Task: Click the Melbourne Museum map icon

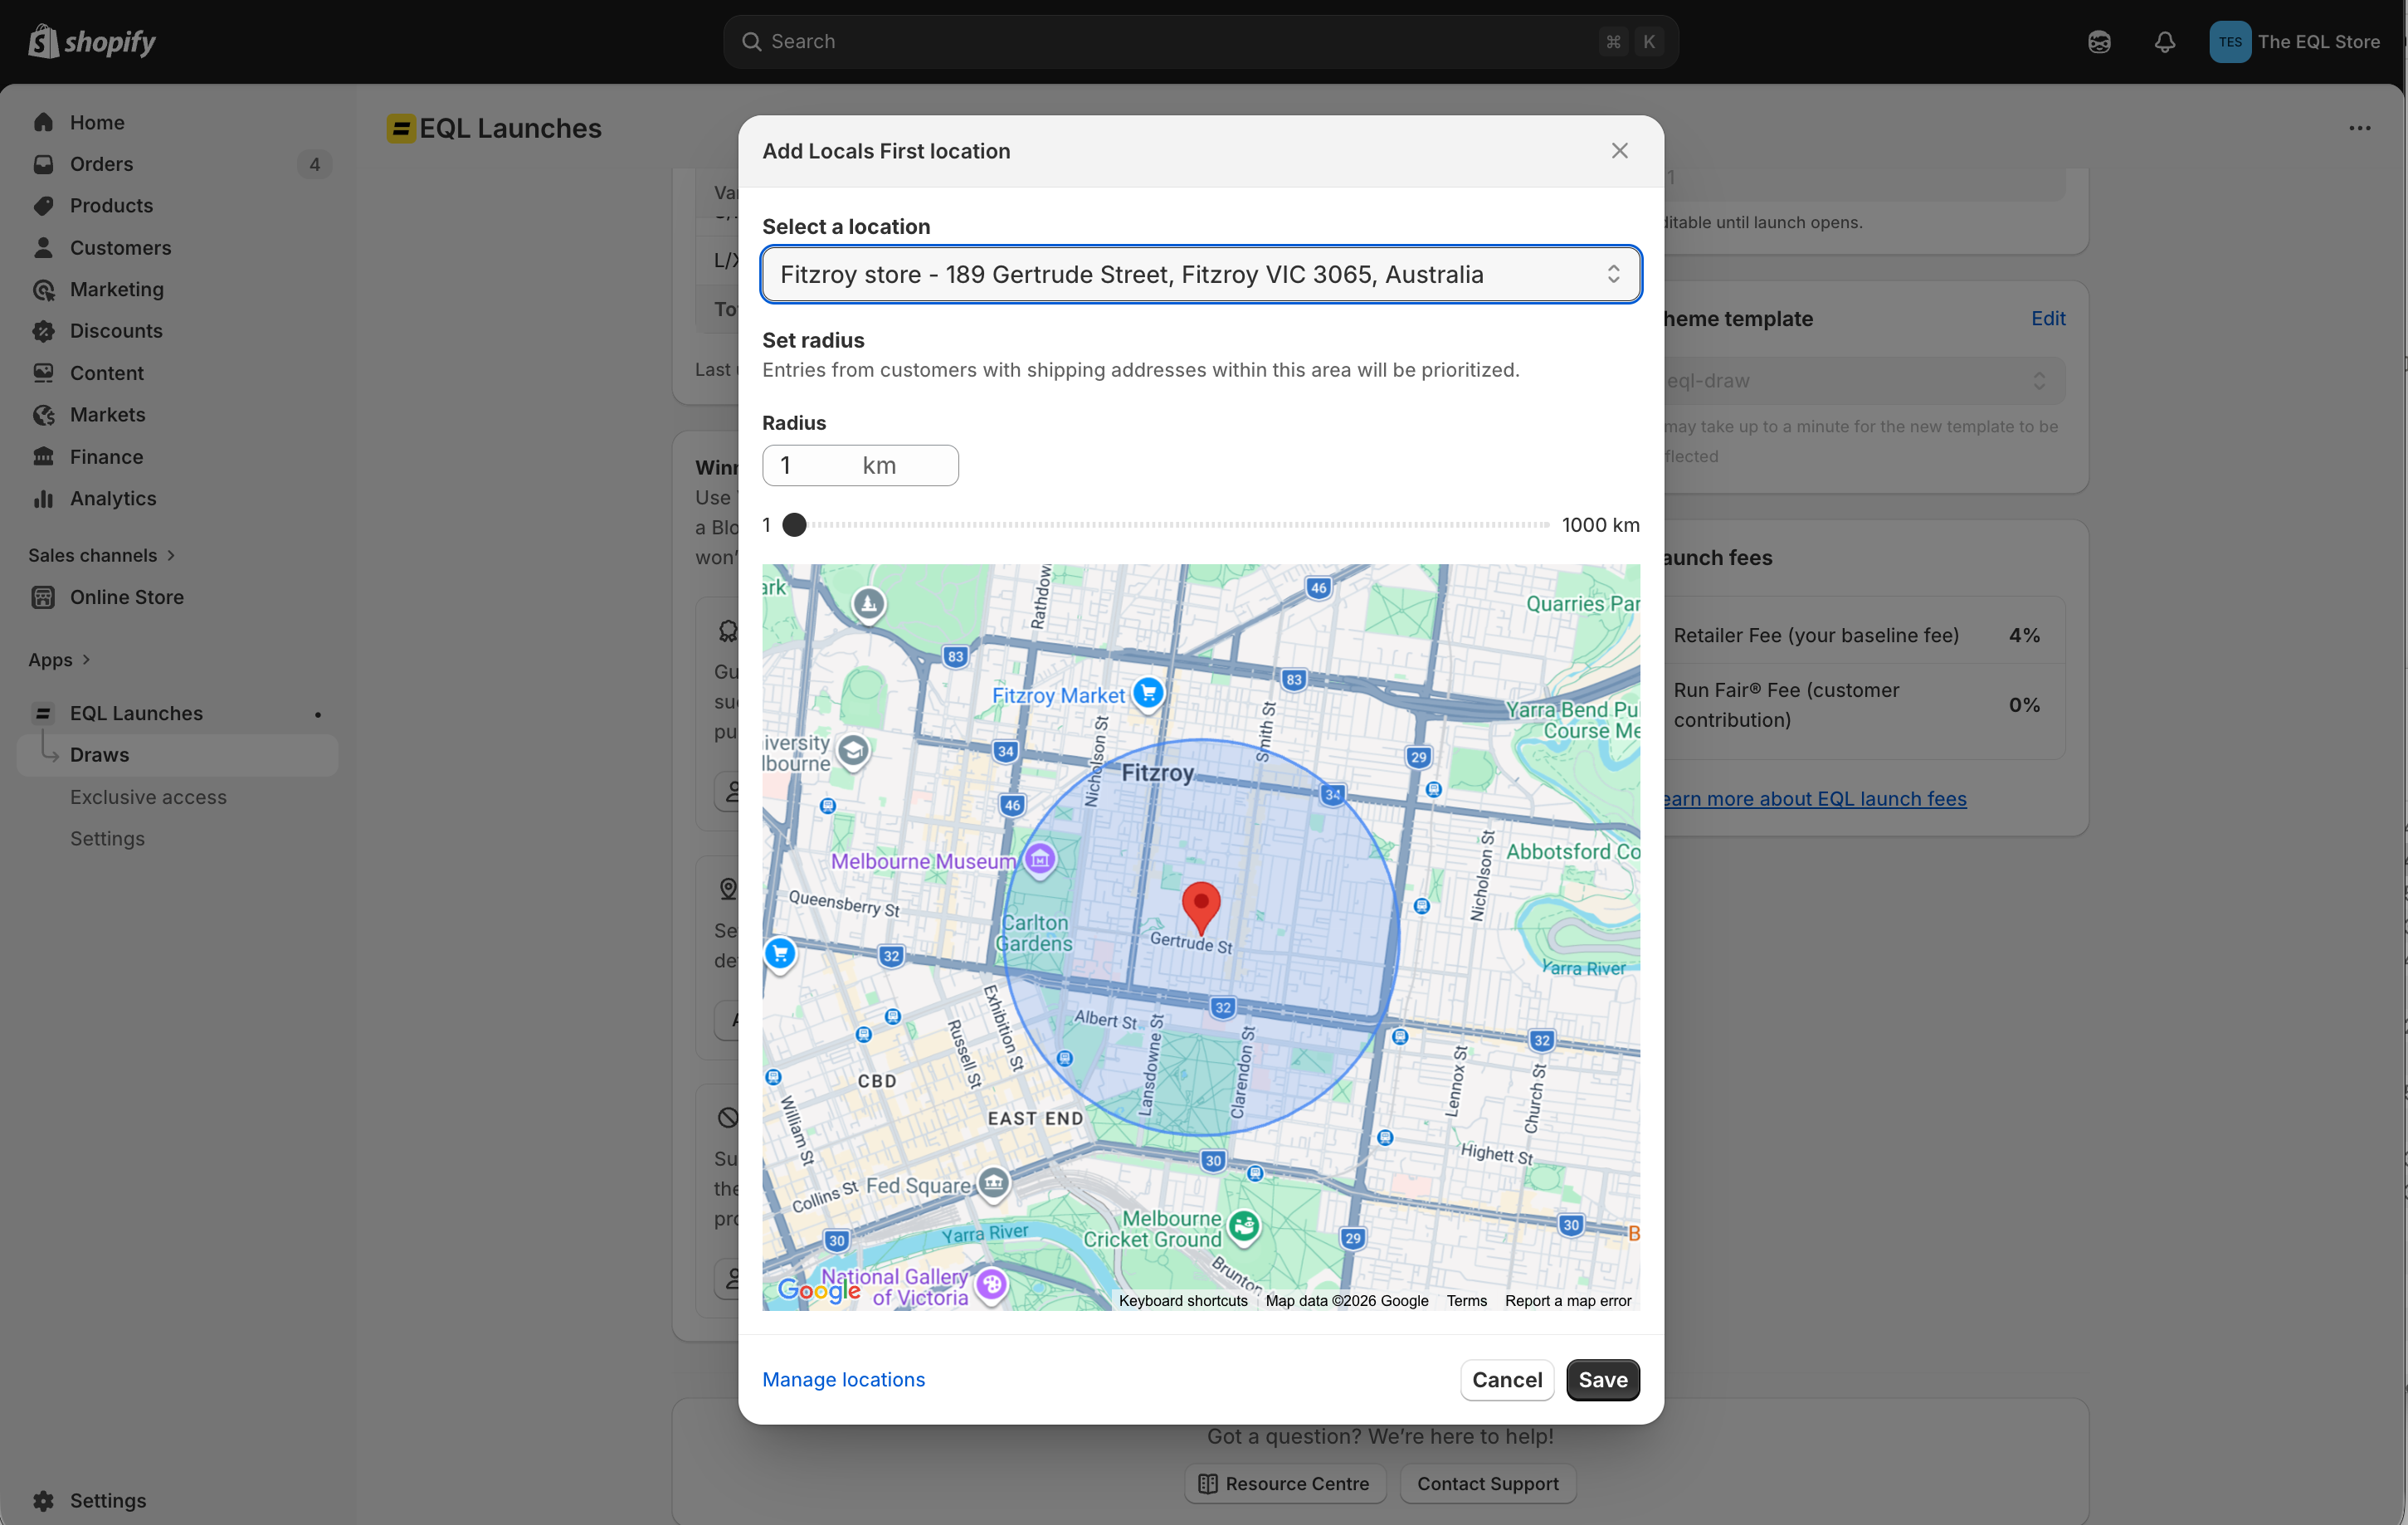Action: [1040, 859]
